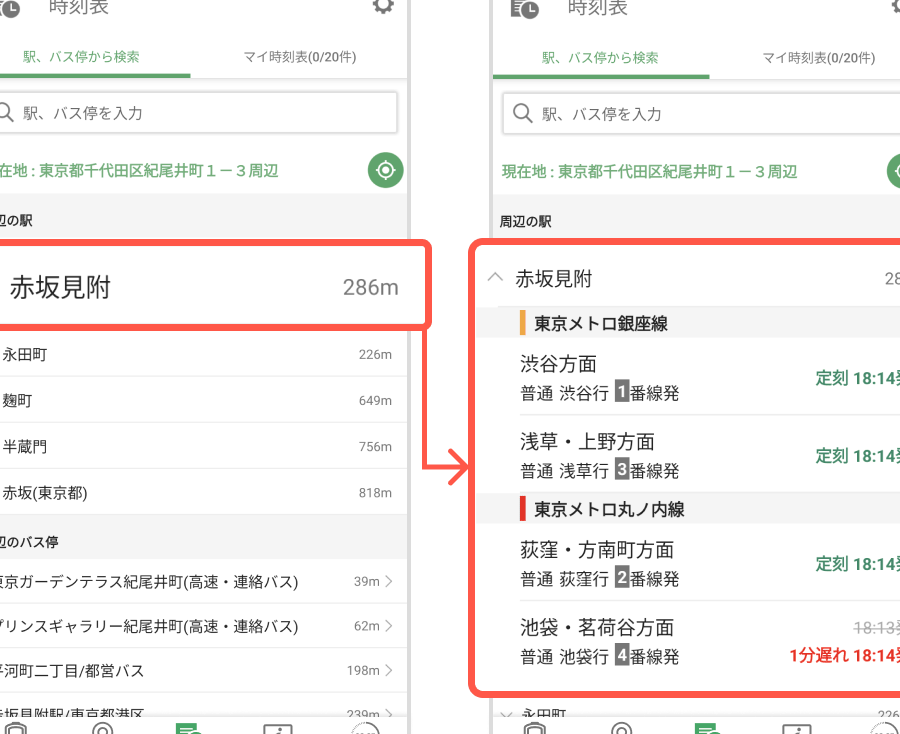This screenshot has height=734, width=900.
Task: Open 赤坂(東京都) 818m station row
Action: coord(203,492)
